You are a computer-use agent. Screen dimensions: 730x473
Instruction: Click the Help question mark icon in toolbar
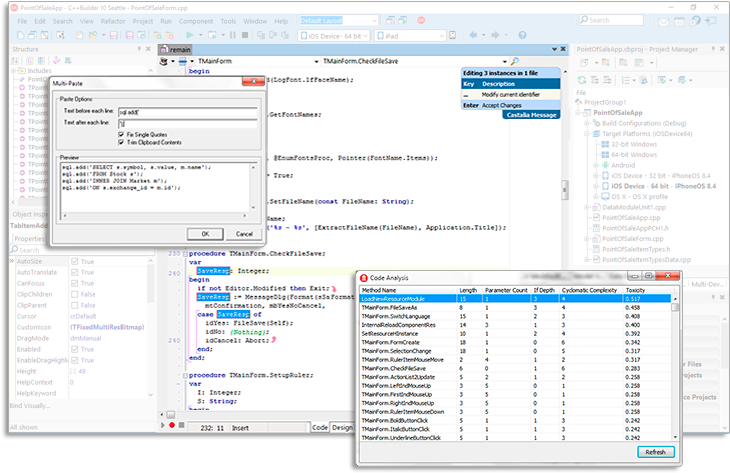click(522, 35)
